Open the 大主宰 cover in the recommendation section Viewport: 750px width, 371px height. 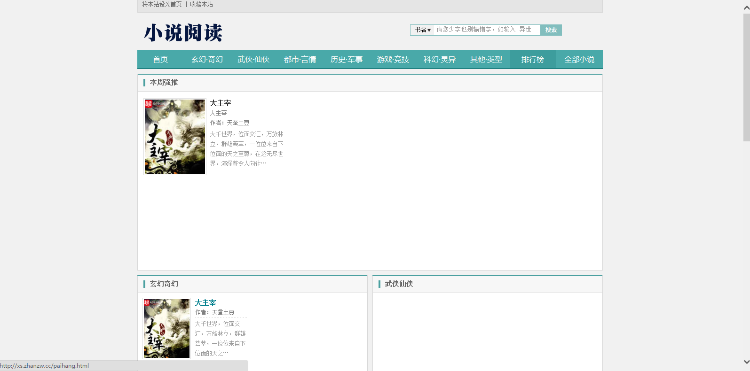click(175, 137)
